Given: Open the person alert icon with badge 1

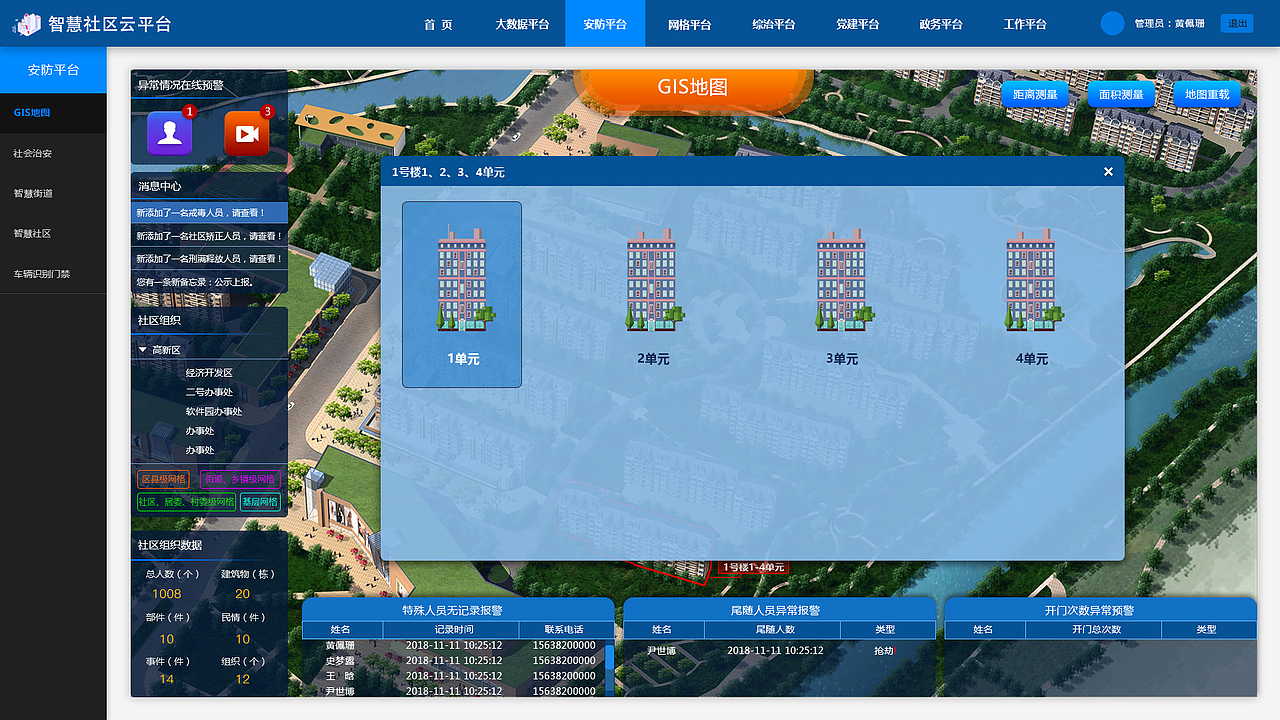Looking at the screenshot, I should click(170, 133).
